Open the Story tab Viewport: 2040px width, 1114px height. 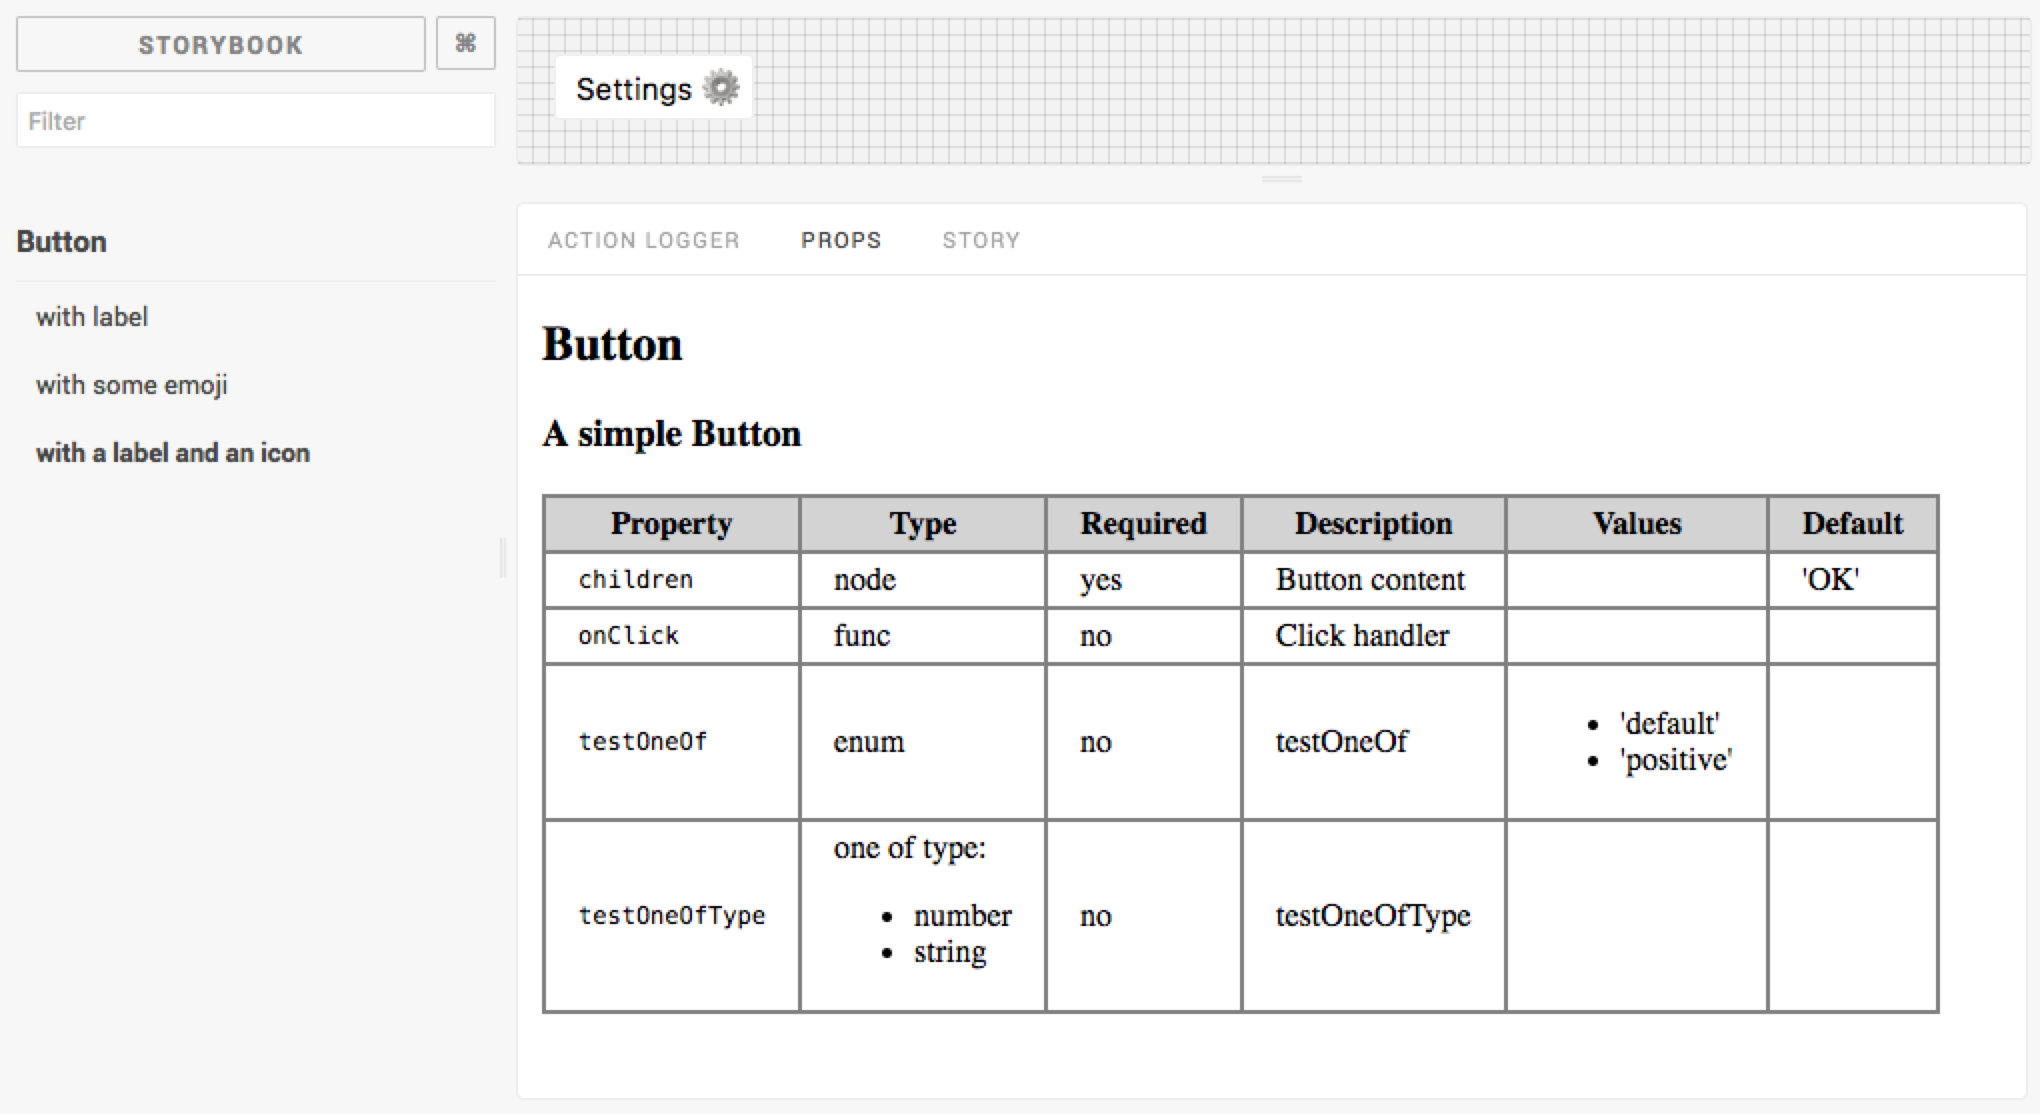(x=980, y=240)
